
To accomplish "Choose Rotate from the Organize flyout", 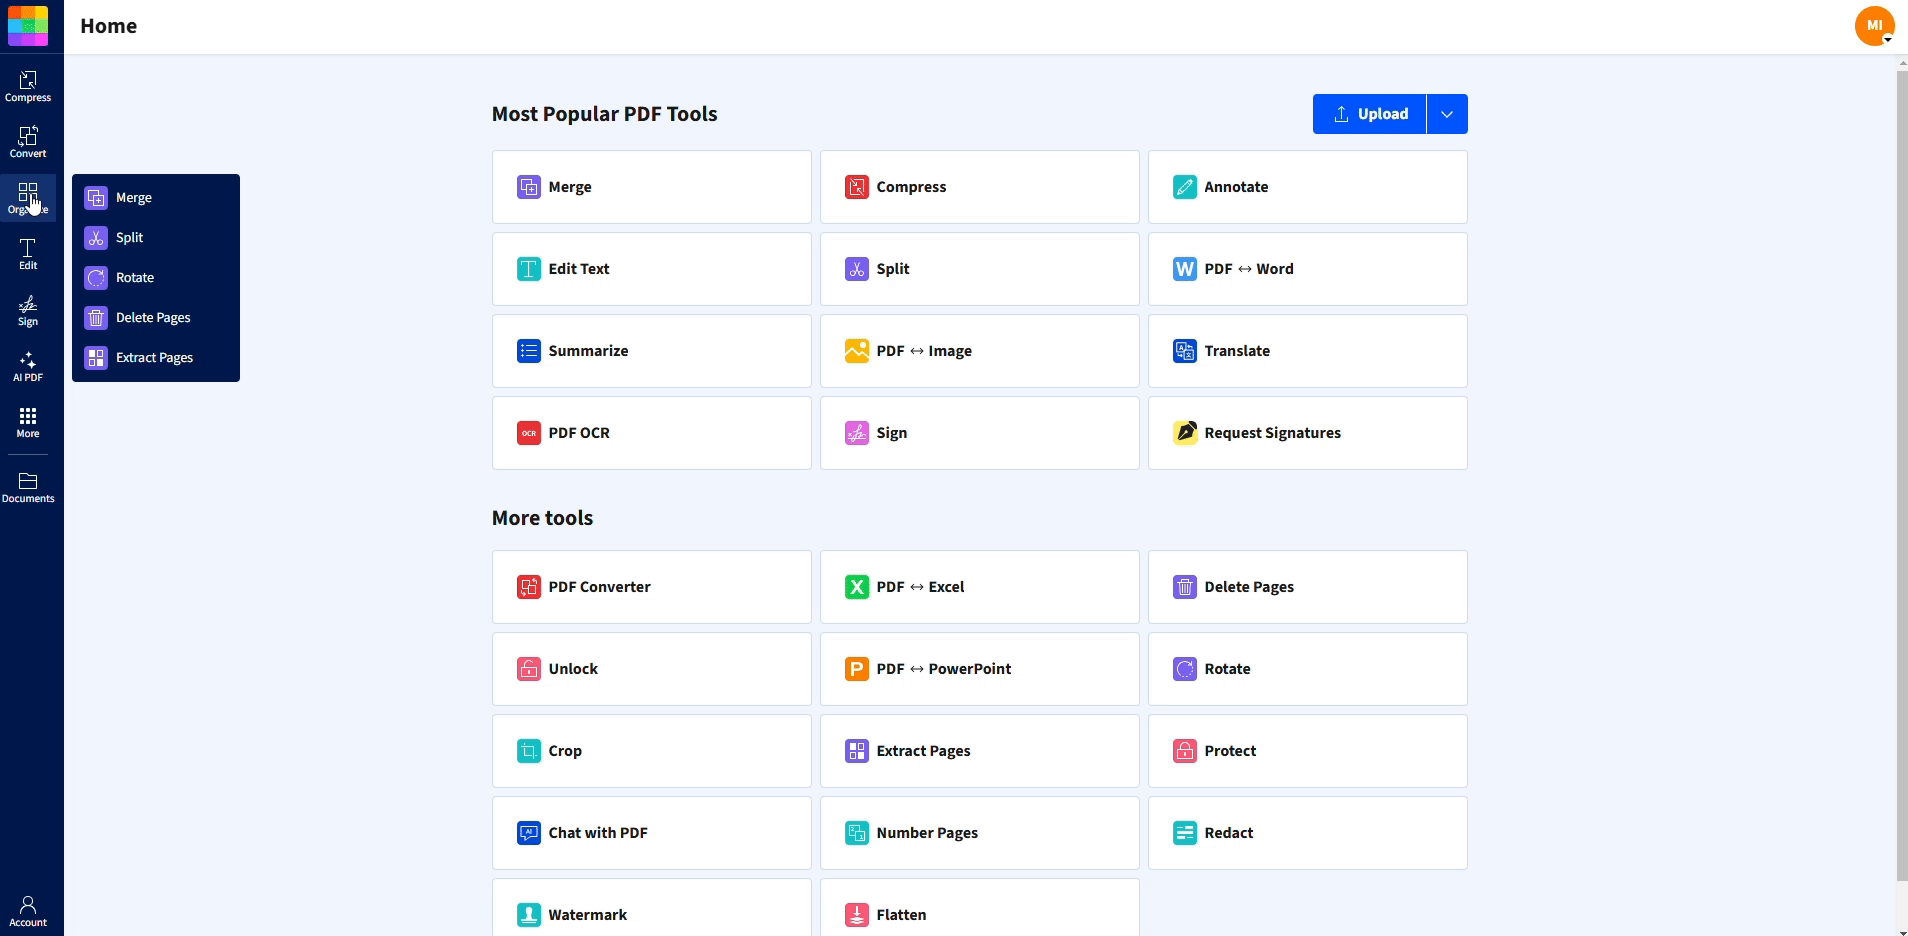I will [156, 278].
